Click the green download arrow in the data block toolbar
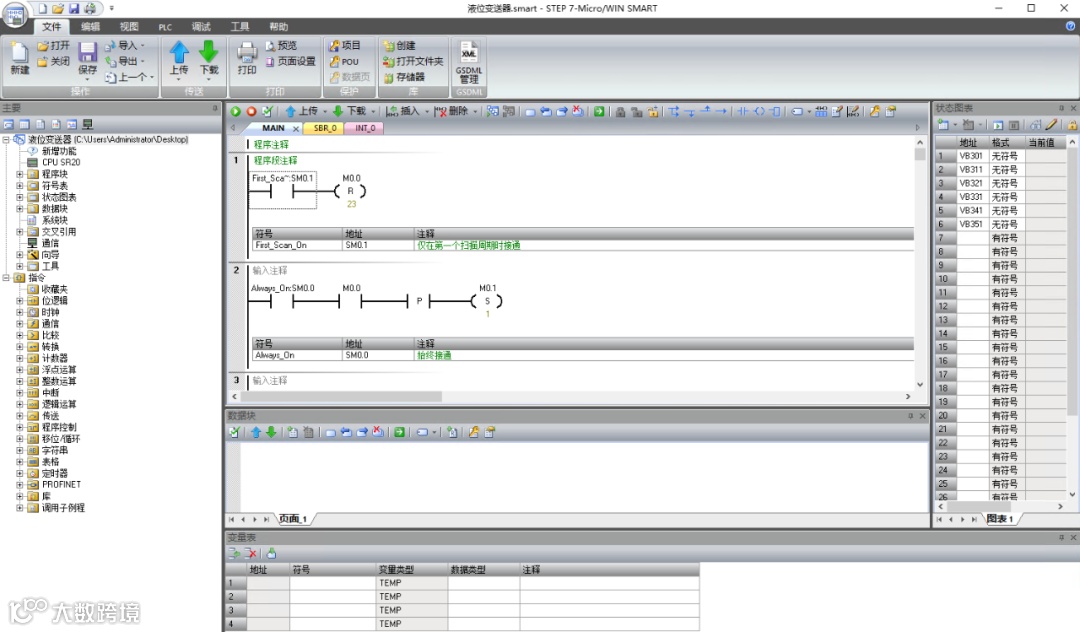Image resolution: width=1080 pixels, height=632 pixels. pyautogui.click(x=271, y=432)
